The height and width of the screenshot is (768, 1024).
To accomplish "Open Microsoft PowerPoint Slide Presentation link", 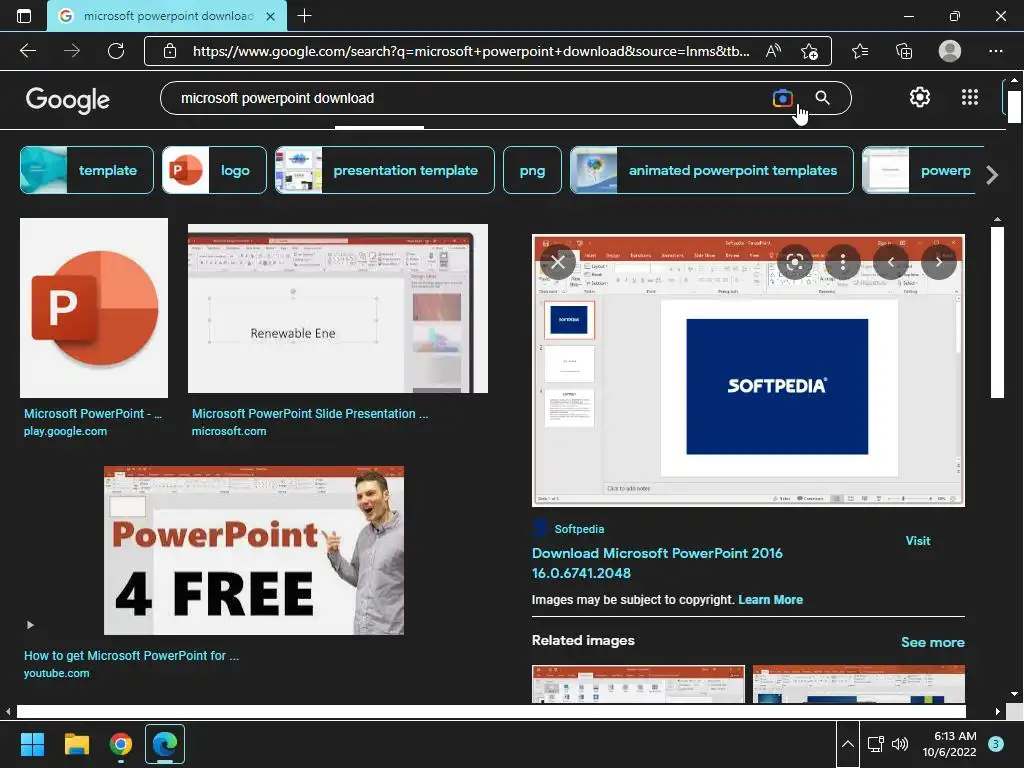I will tap(310, 413).
